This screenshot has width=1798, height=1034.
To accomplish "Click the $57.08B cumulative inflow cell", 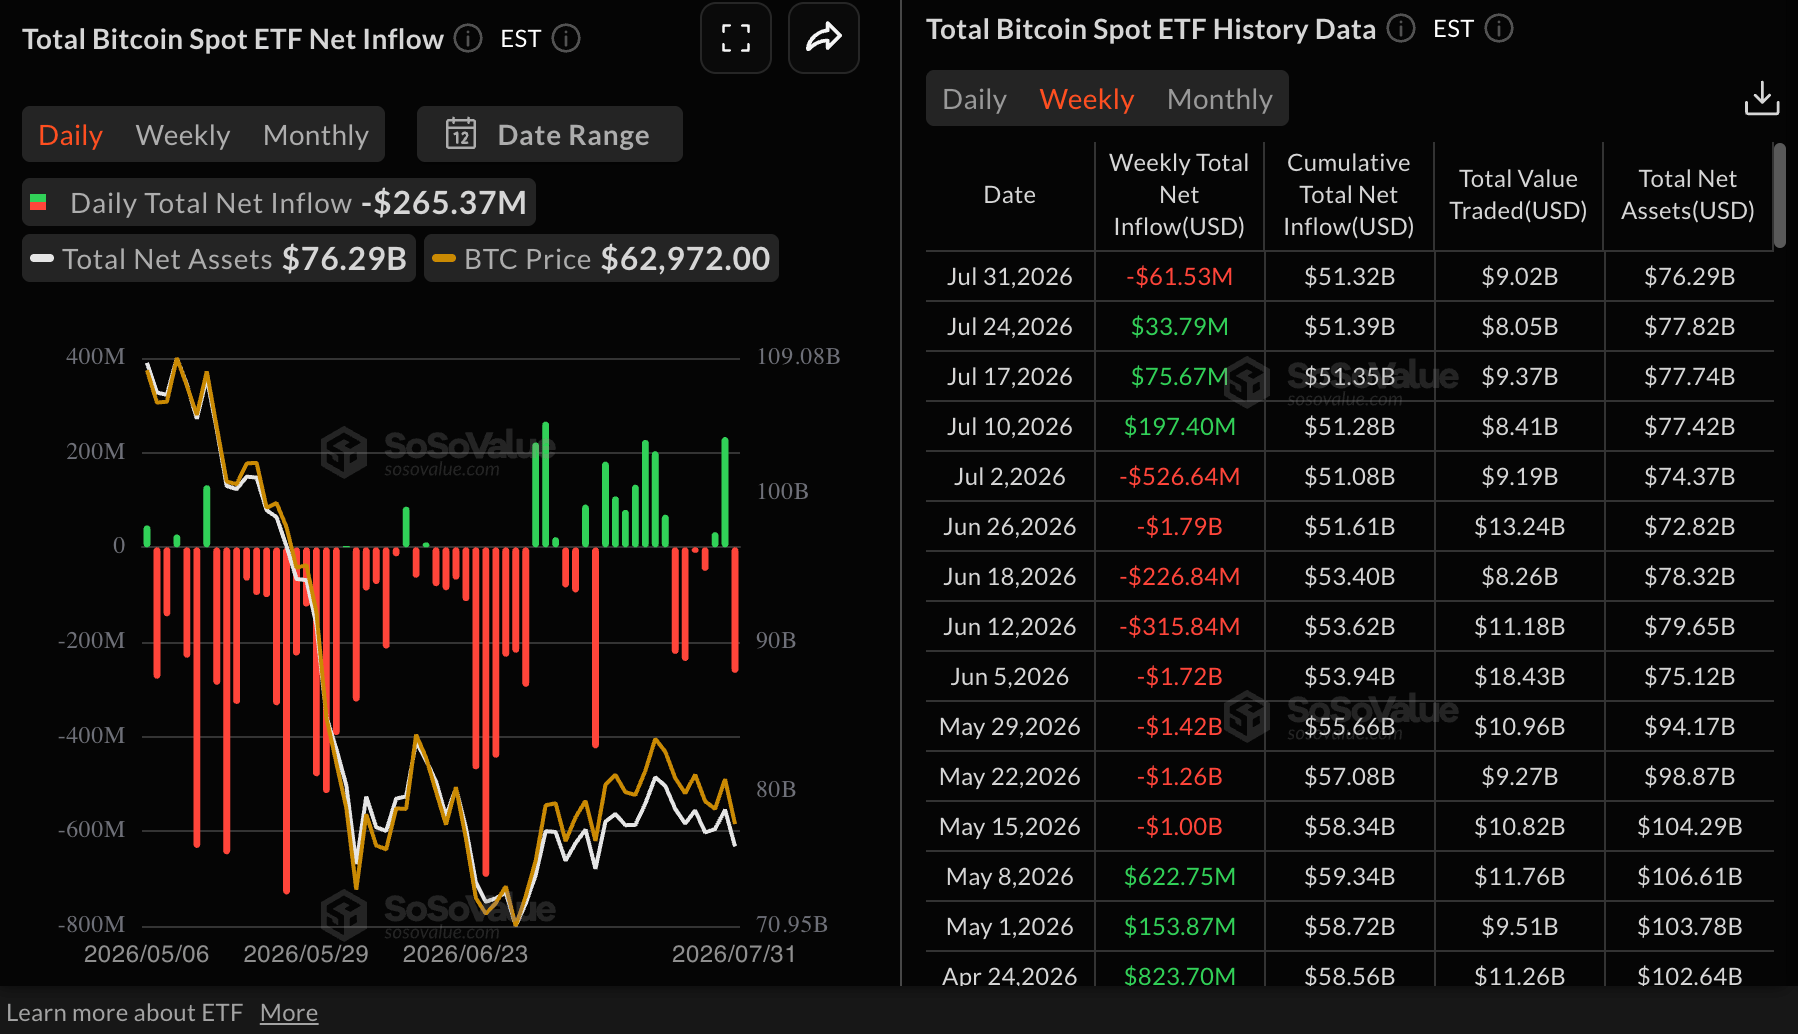I will [x=1349, y=776].
